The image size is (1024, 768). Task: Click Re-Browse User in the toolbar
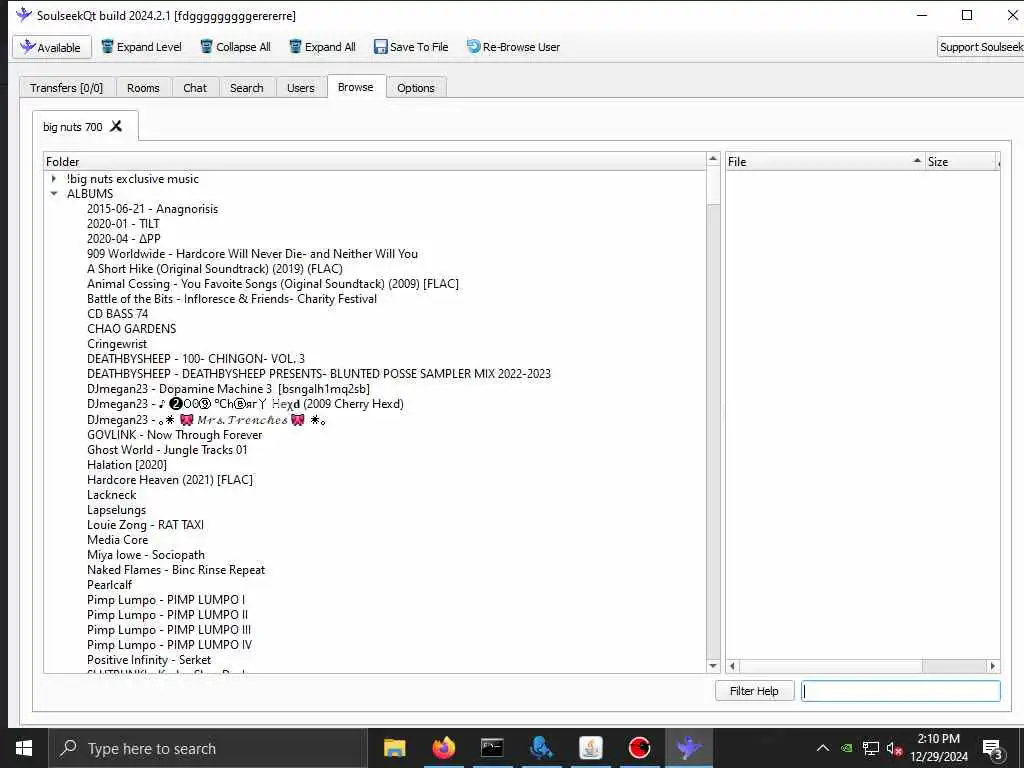[513, 47]
